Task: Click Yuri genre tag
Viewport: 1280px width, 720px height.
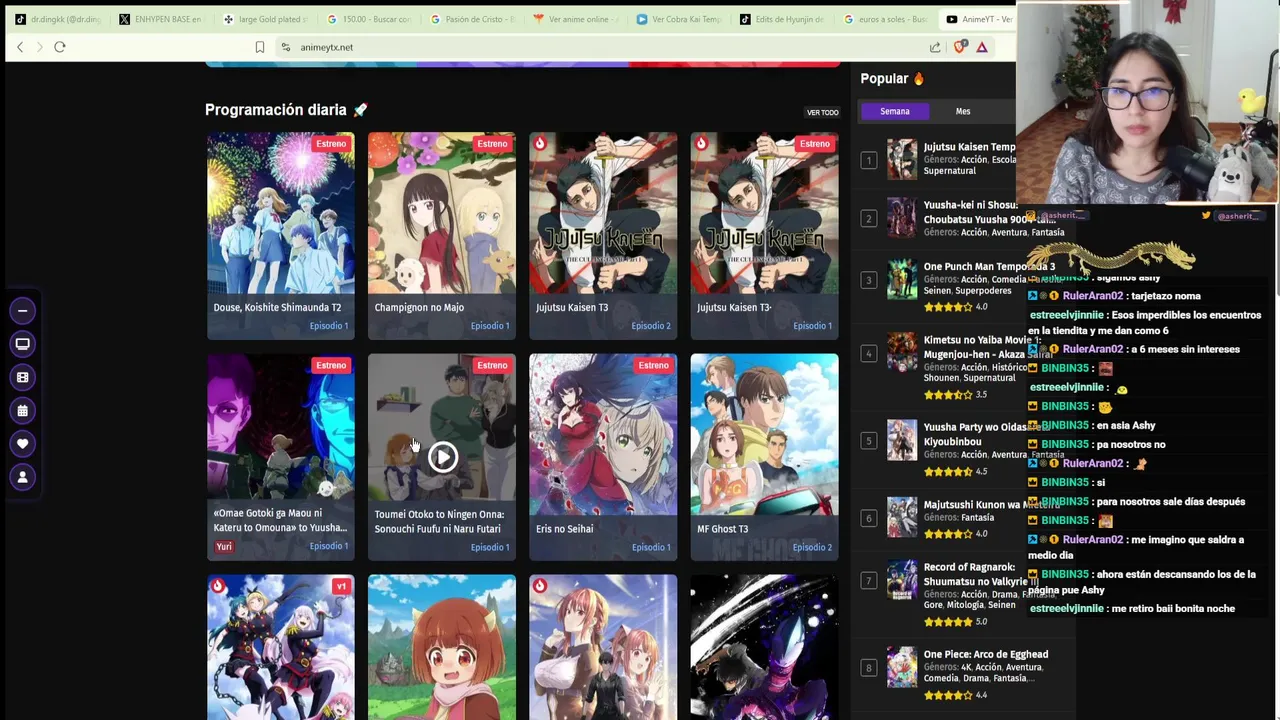Action: [224, 547]
